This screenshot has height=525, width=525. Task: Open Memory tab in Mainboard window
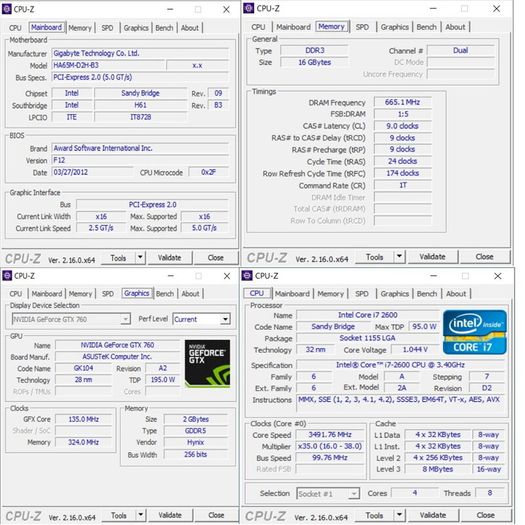coord(80,28)
